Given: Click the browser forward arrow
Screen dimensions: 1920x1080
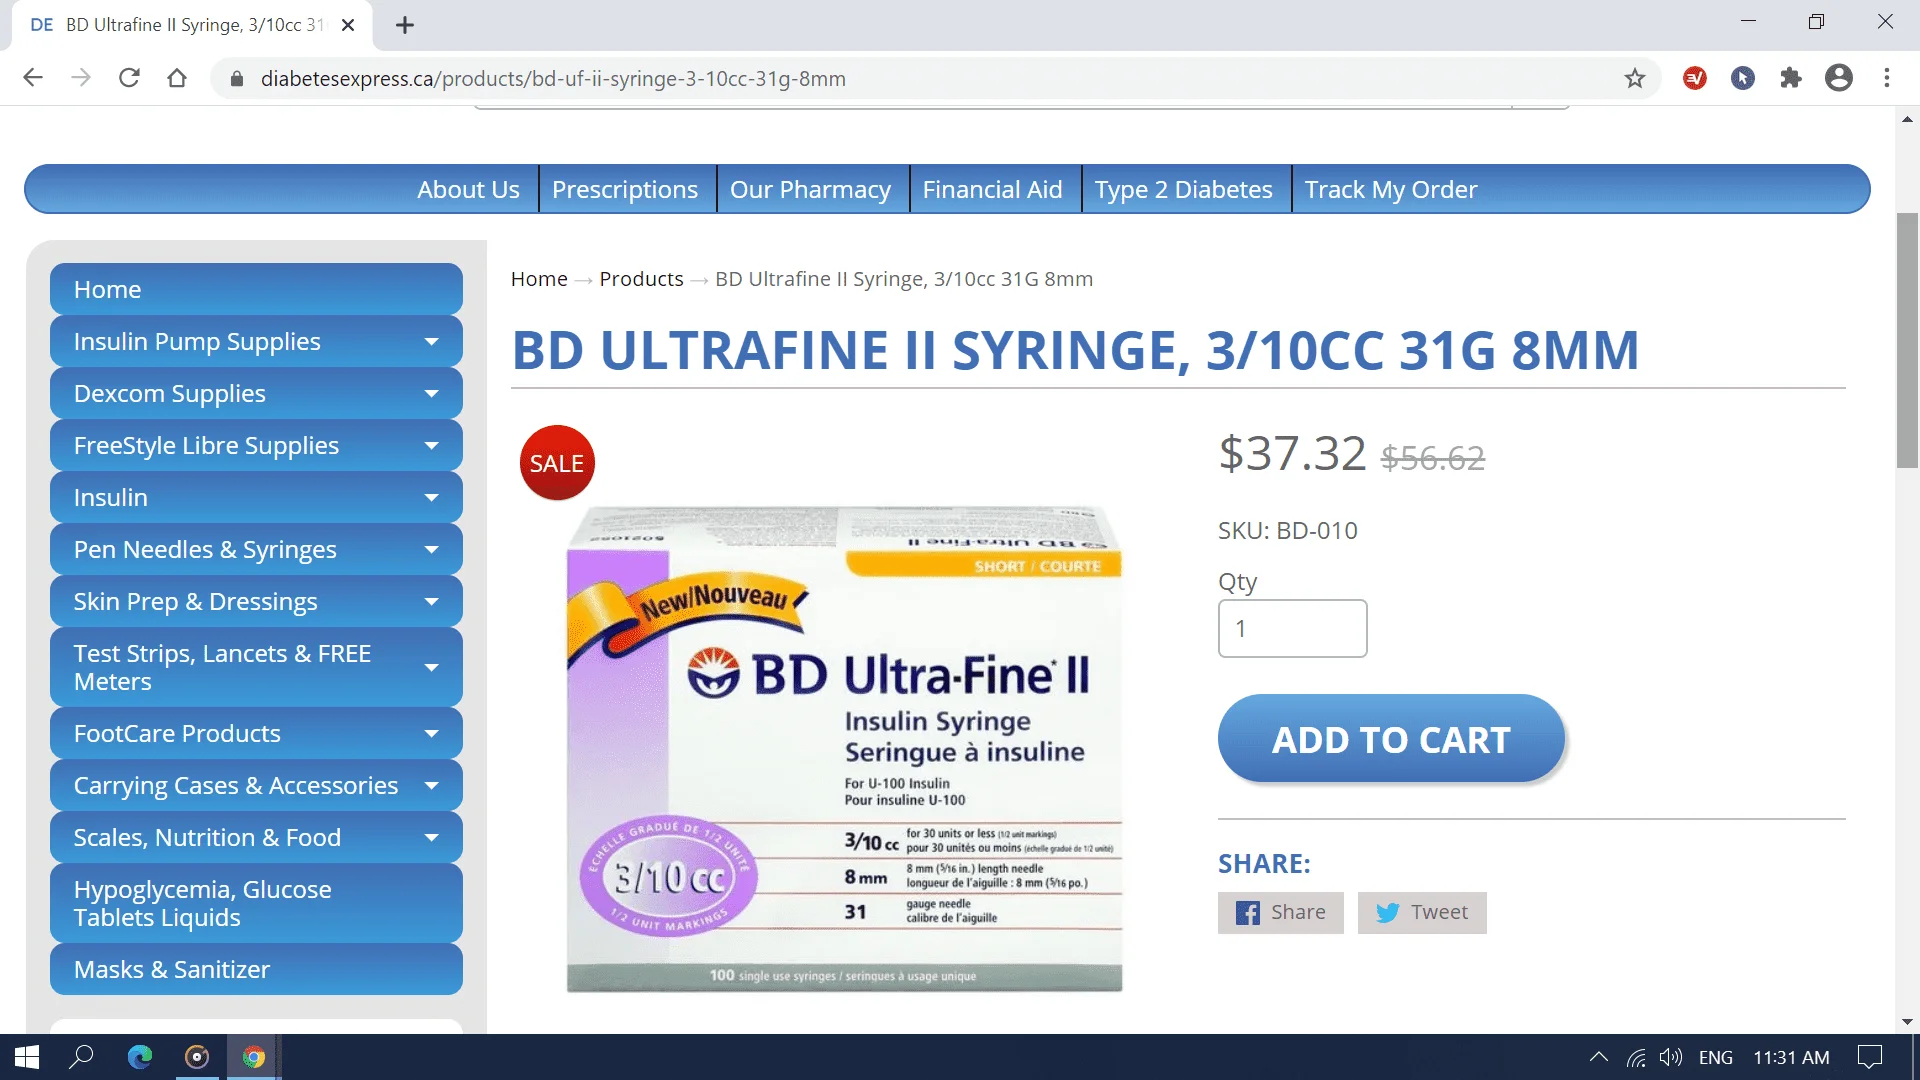Looking at the screenshot, I should 81,78.
